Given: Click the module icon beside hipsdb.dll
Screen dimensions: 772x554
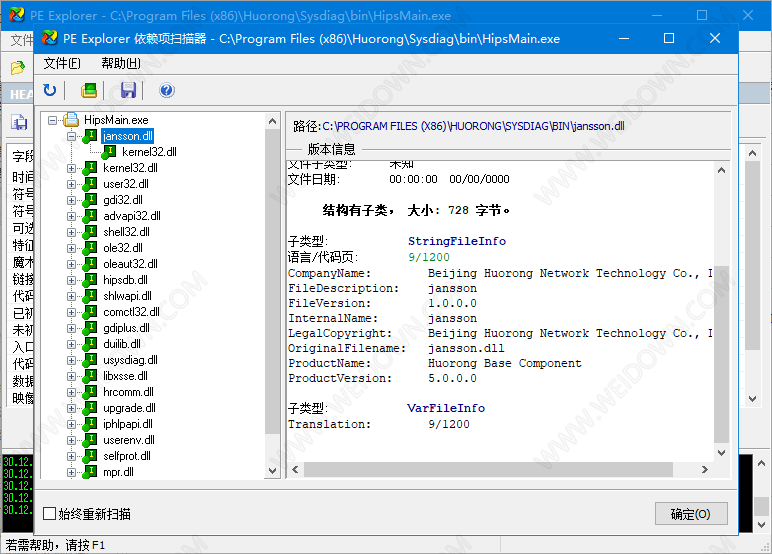Looking at the screenshot, I should [90, 280].
